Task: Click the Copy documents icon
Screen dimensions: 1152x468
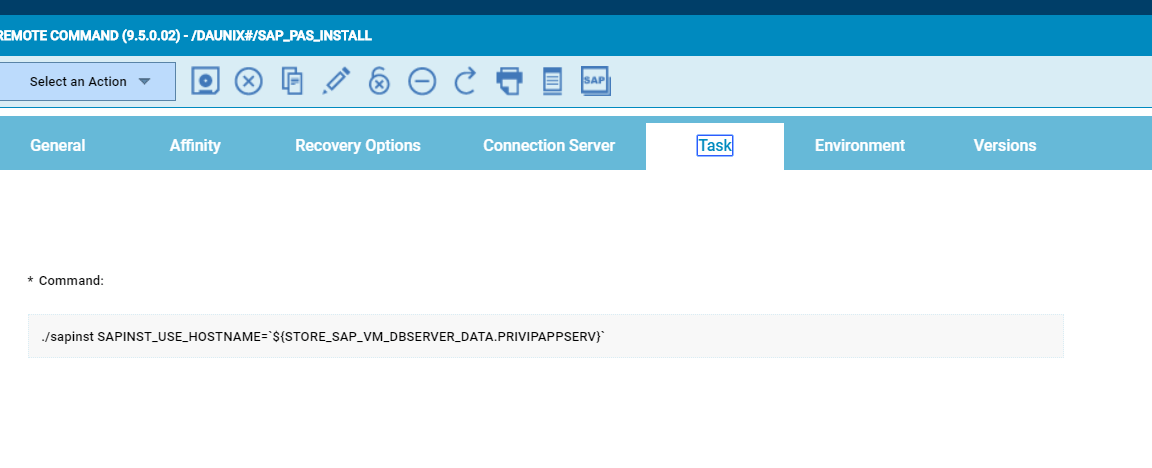Action: coord(292,81)
